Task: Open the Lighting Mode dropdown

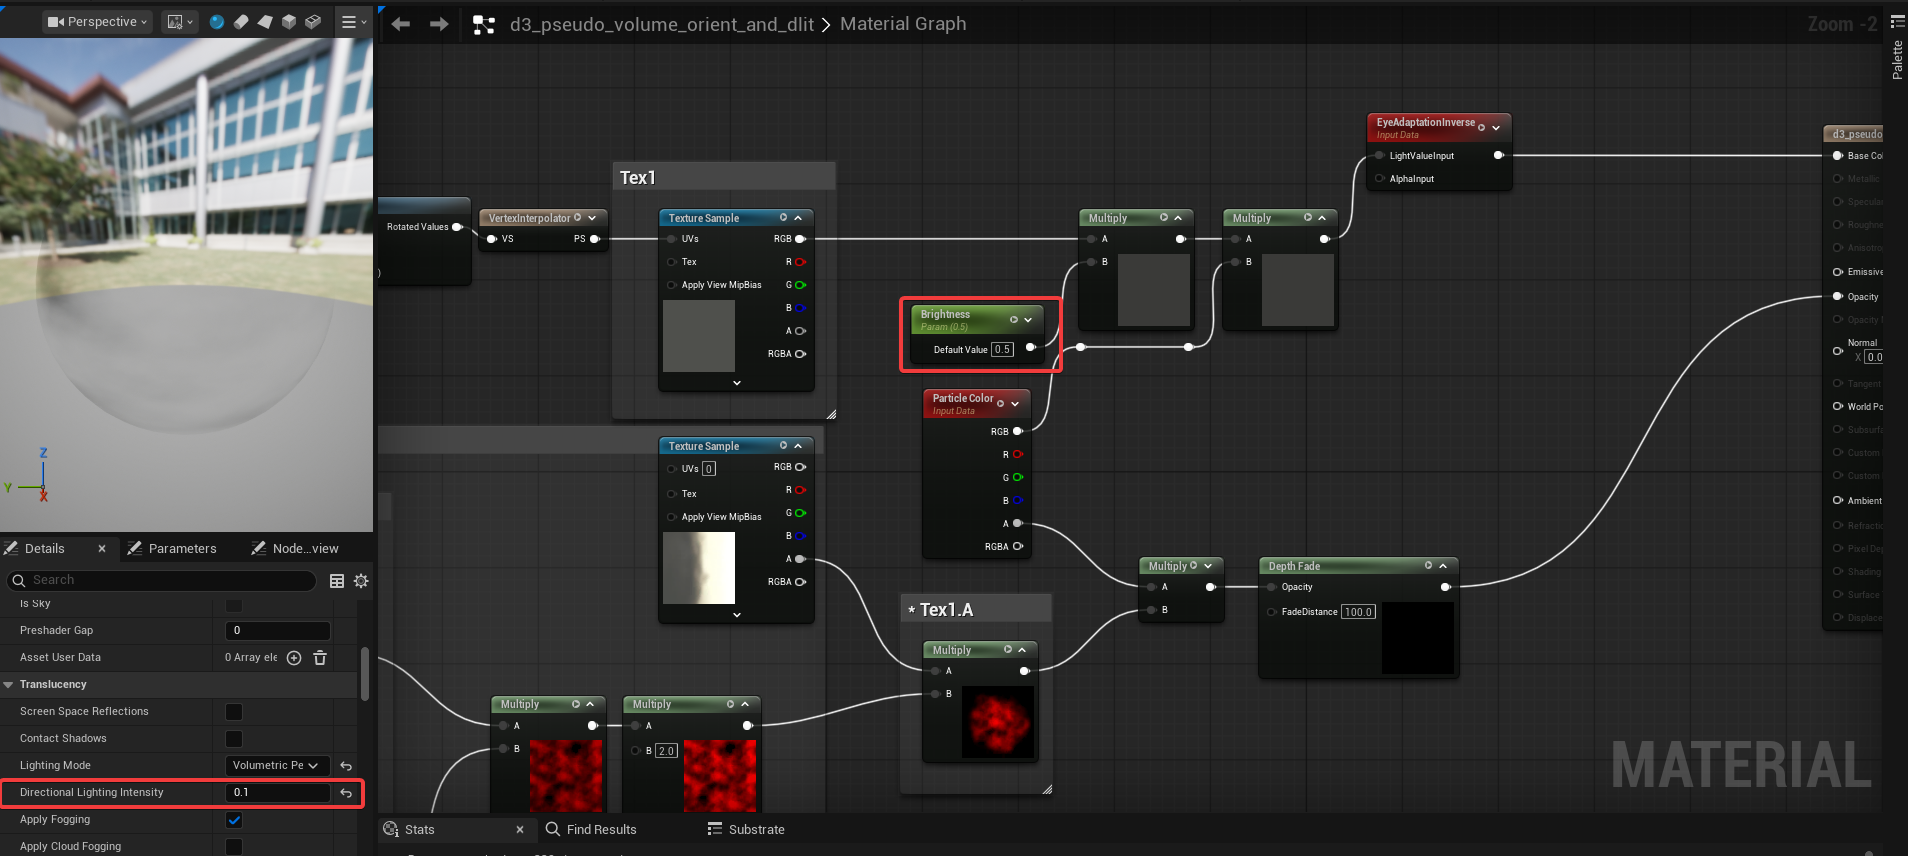Action: click(x=275, y=766)
